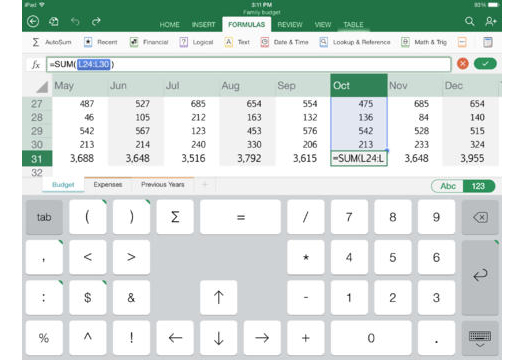
Task: Tap the equals key
Action: 240,217
